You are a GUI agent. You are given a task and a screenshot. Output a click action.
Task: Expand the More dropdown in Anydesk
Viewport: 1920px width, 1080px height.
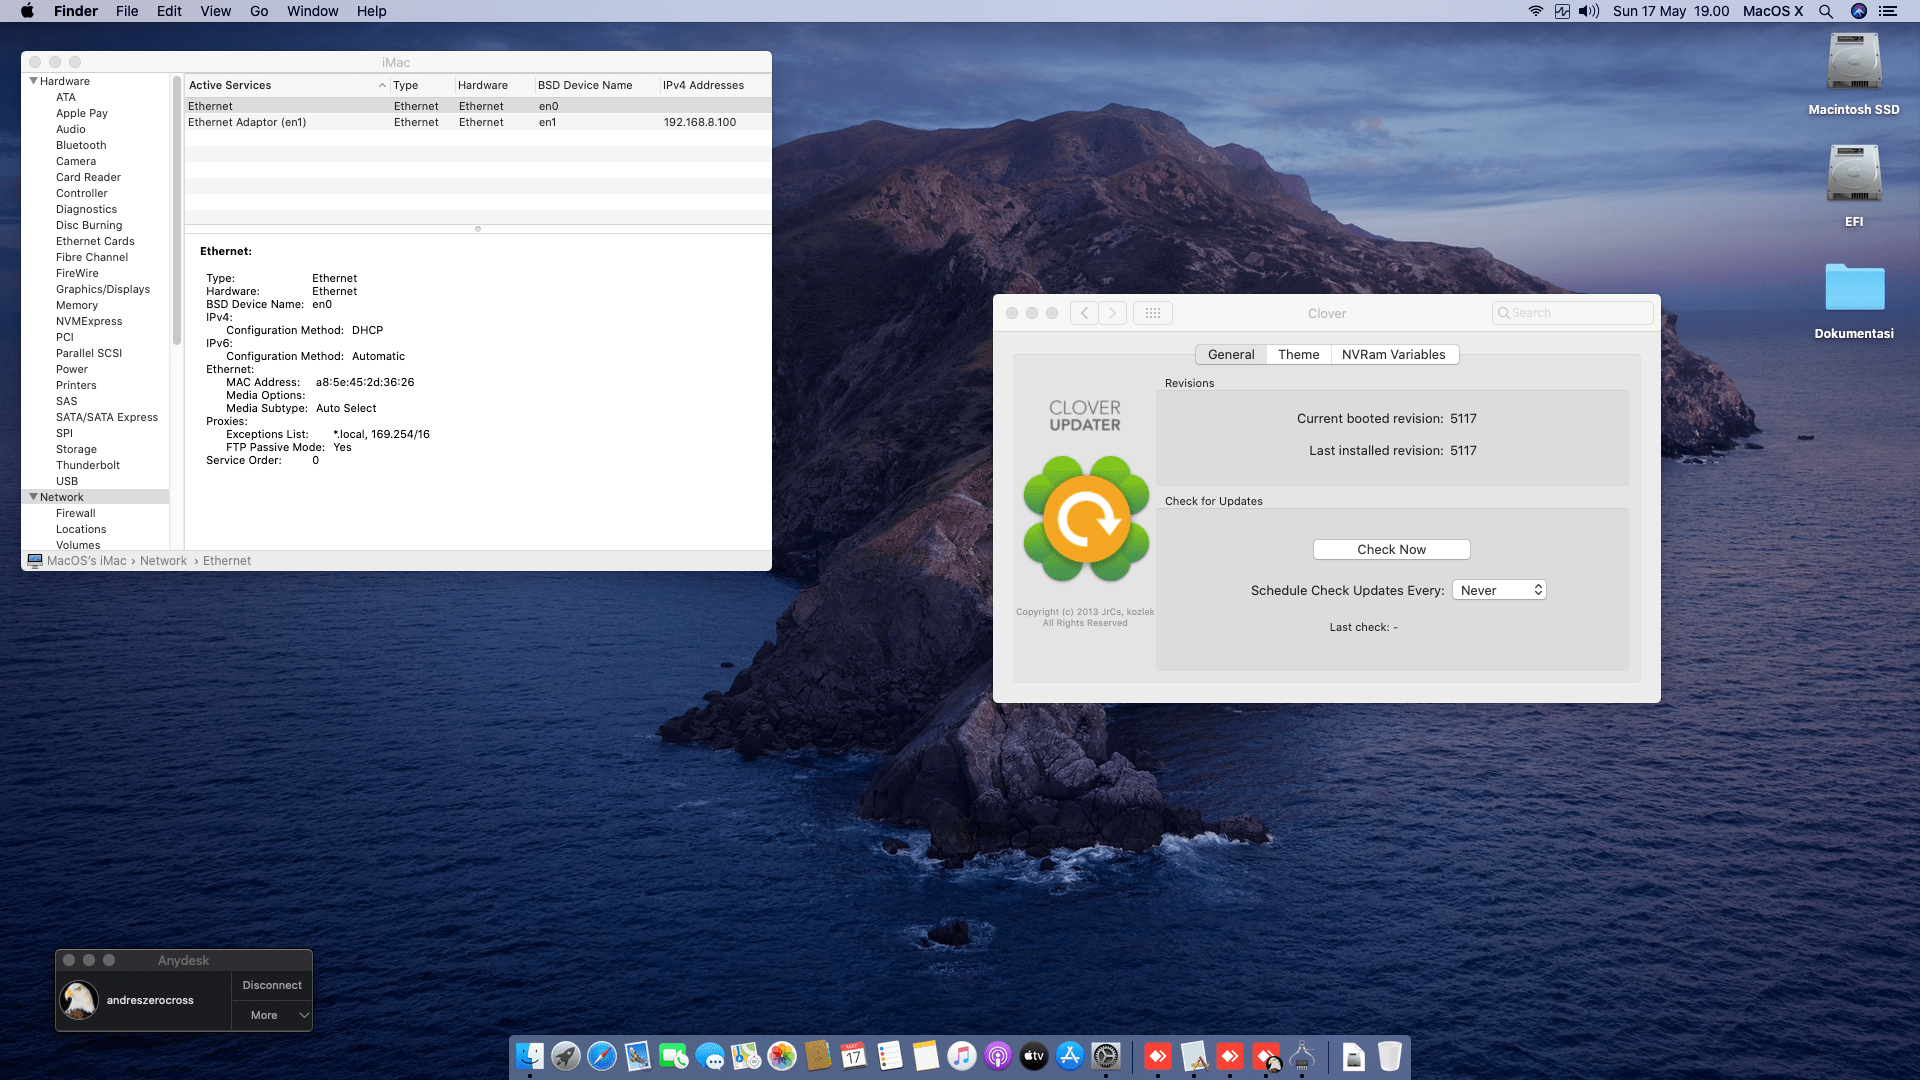click(272, 1015)
